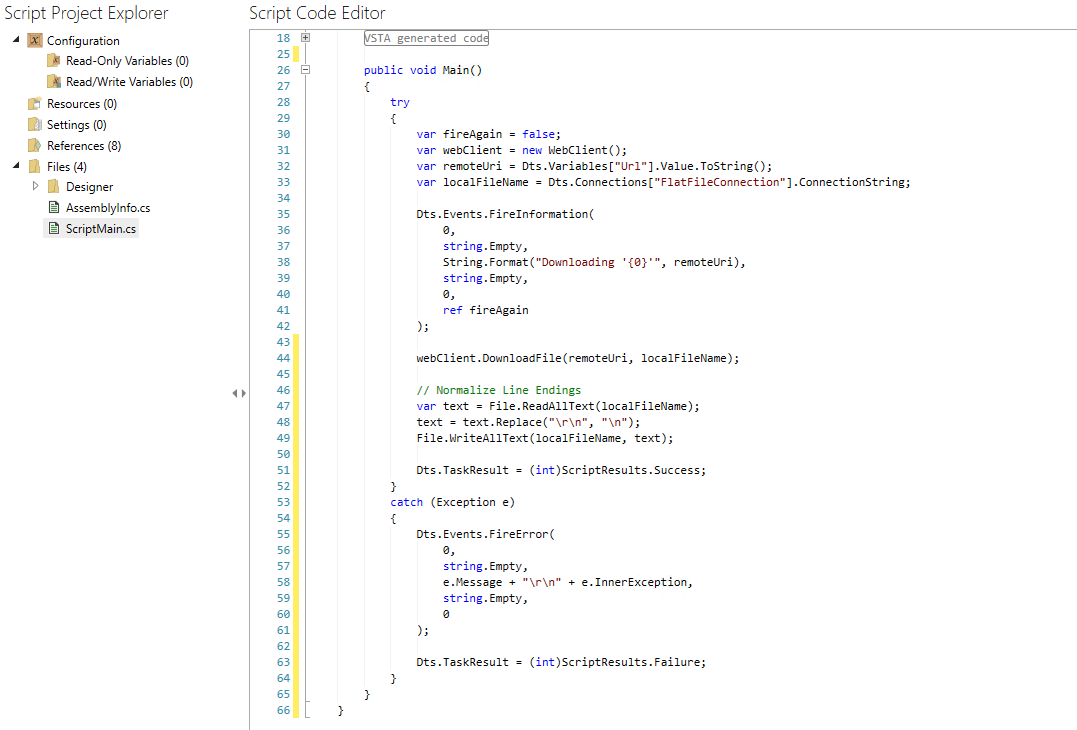Click the AssemblyInfo.cs file icon

[x=54, y=207]
